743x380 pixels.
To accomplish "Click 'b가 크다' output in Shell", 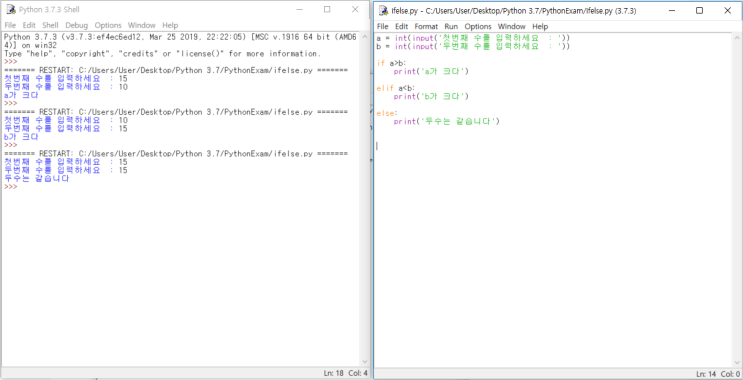I will pyautogui.click(x=21, y=137).
